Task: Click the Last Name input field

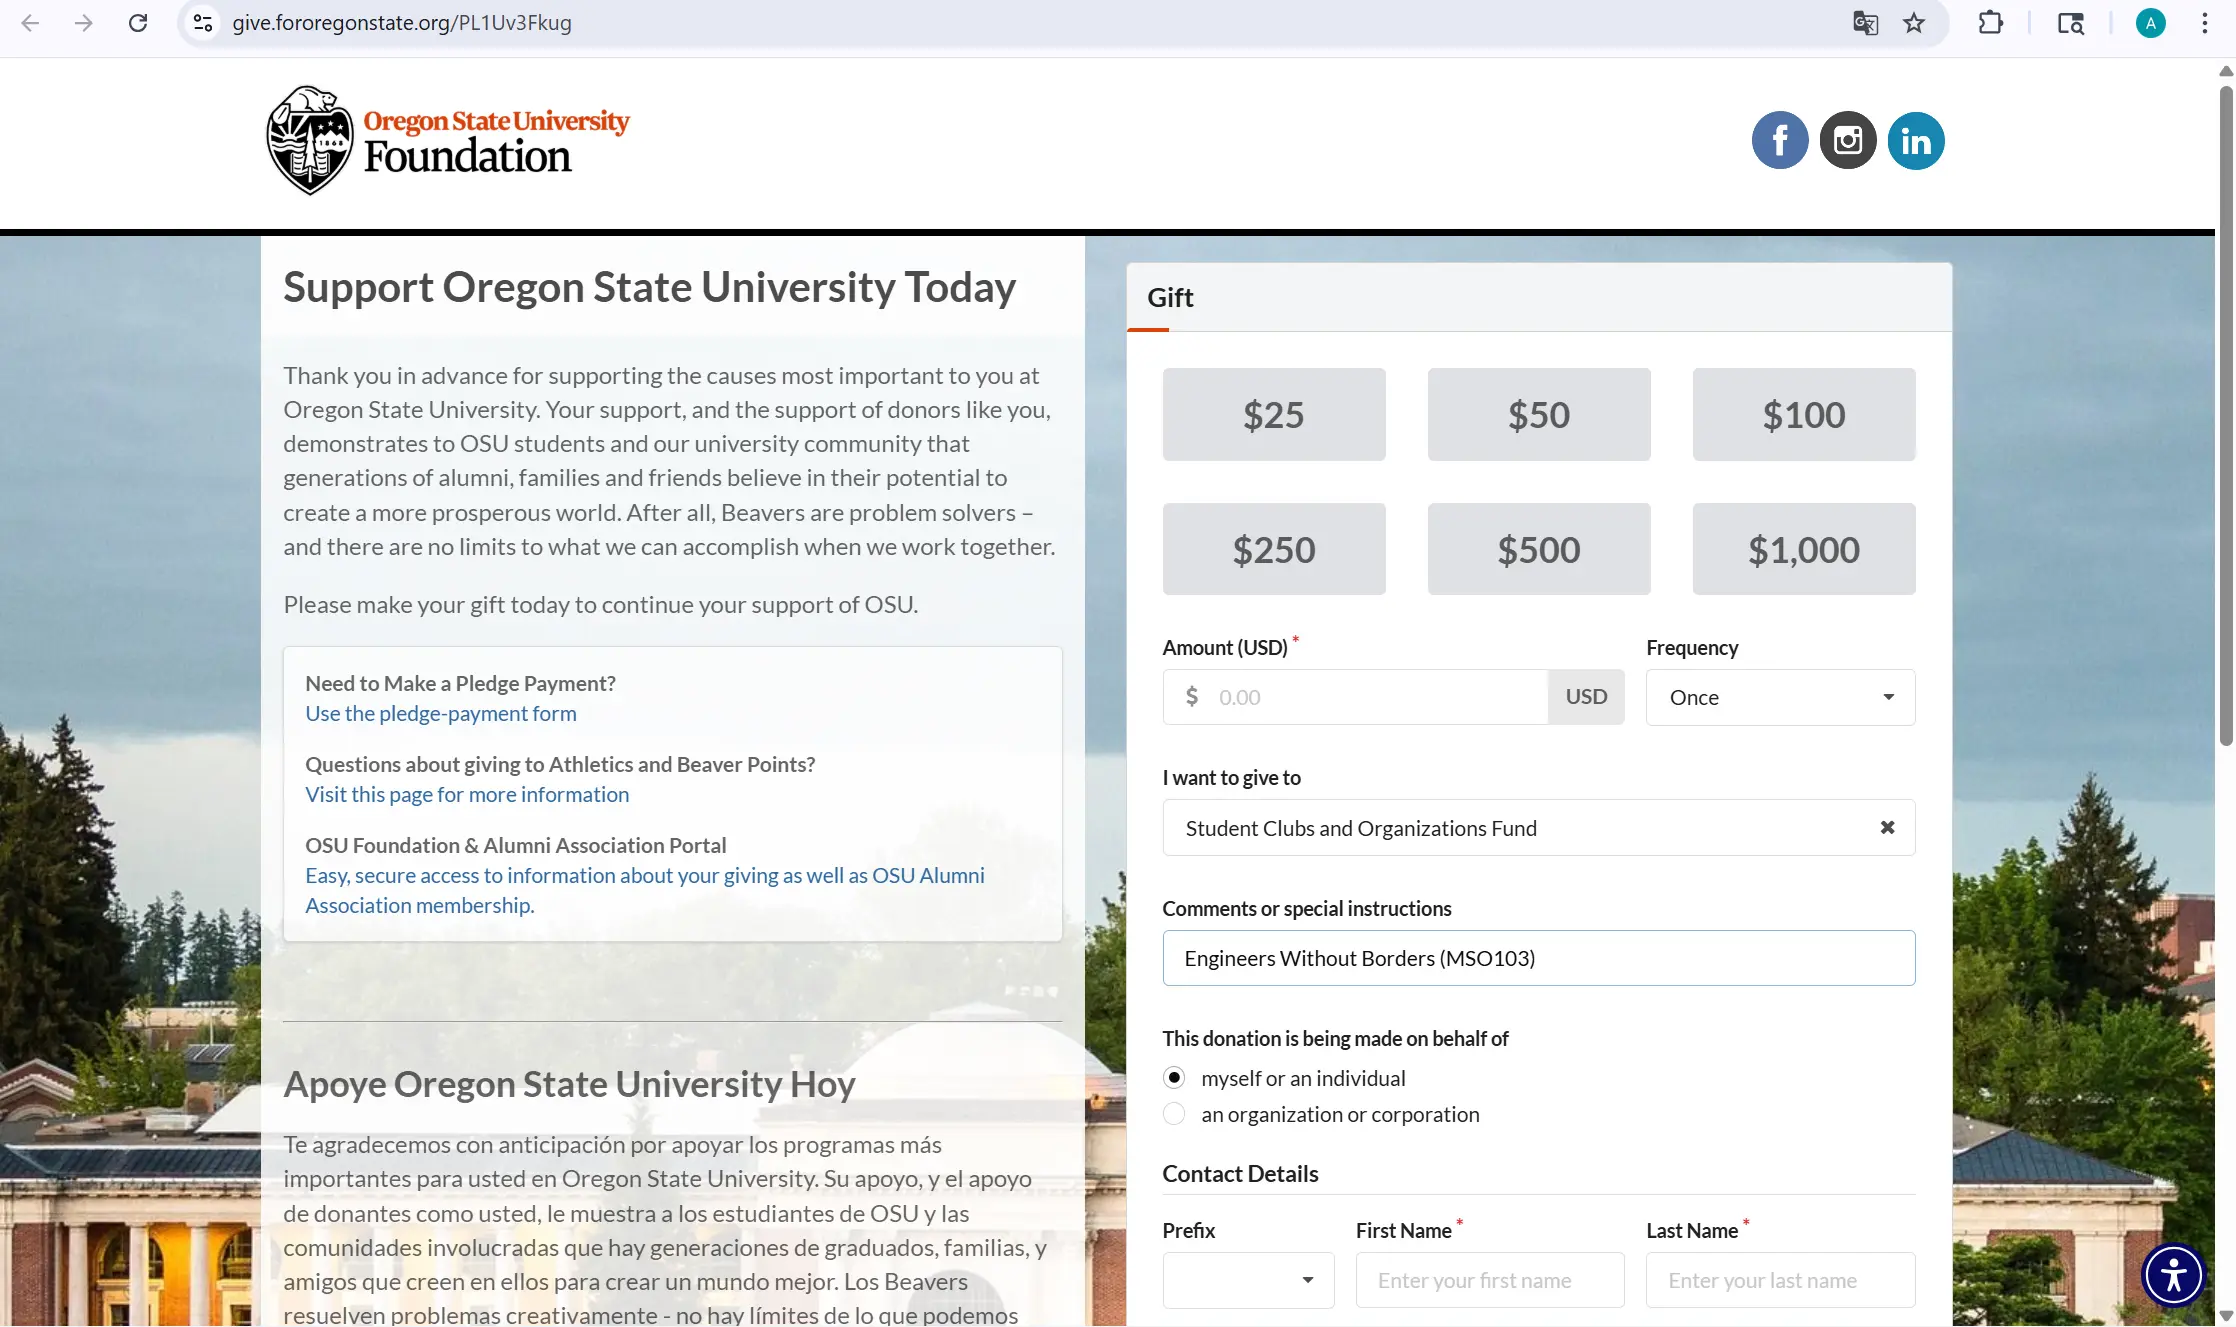Action: point(1780,1280)
